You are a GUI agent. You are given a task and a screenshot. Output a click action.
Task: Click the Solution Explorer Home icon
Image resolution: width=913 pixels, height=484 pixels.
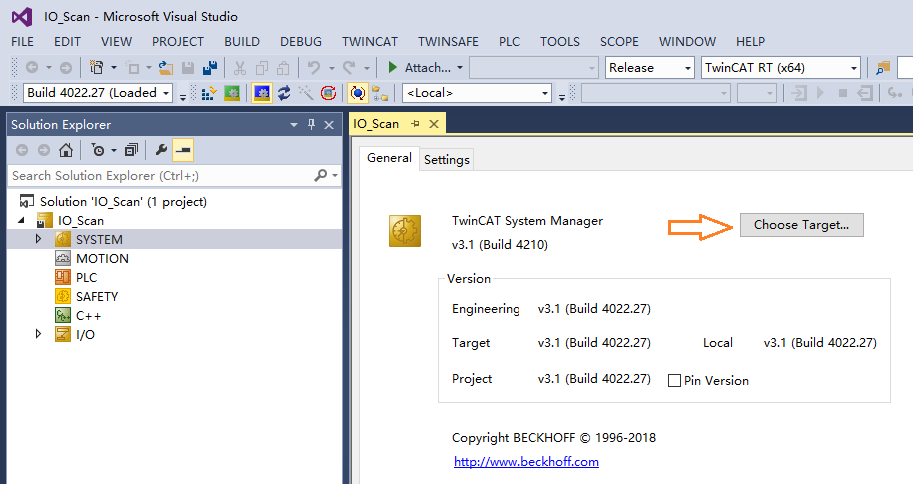(65, 150)
